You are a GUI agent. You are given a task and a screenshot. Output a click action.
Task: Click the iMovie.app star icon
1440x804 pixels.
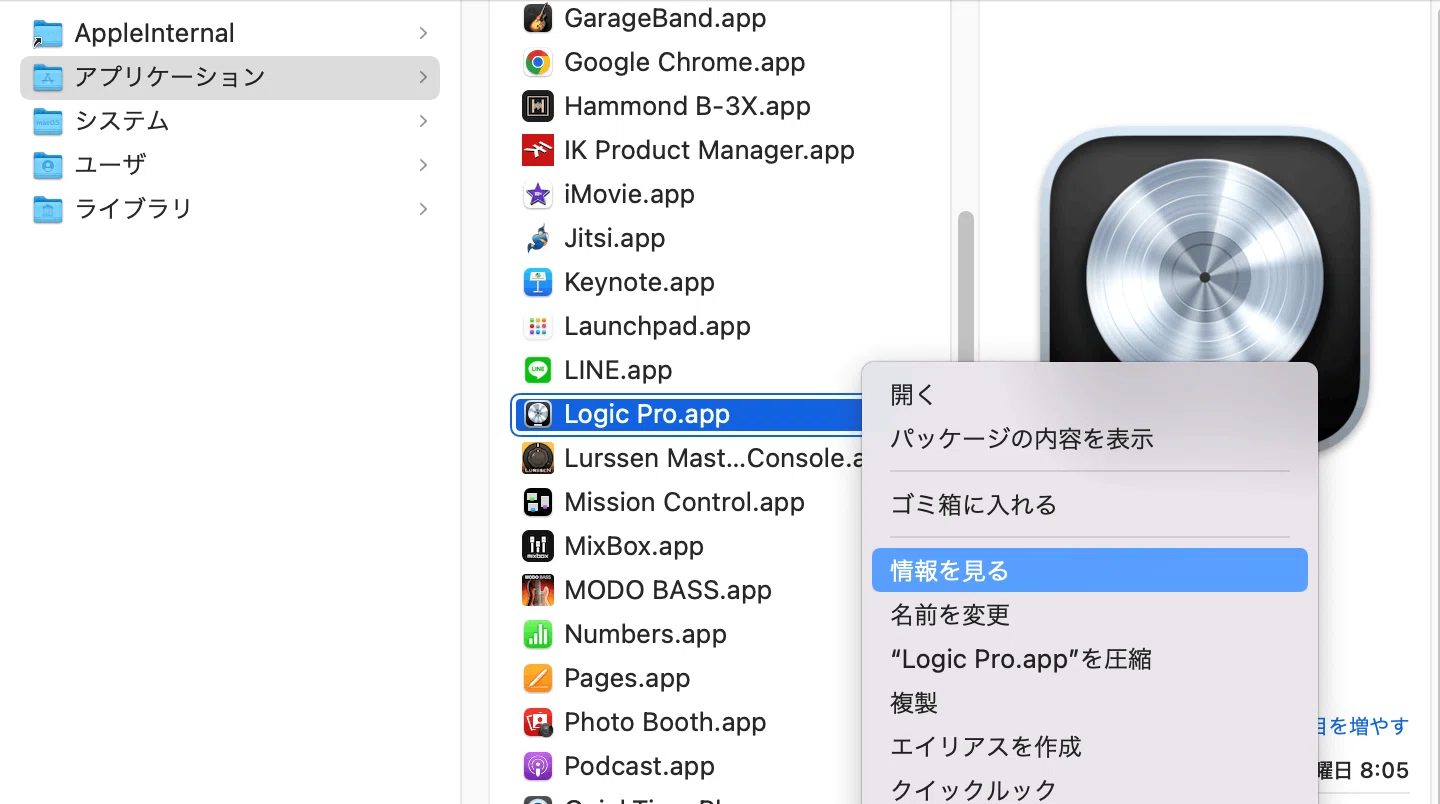coord(538,194)
